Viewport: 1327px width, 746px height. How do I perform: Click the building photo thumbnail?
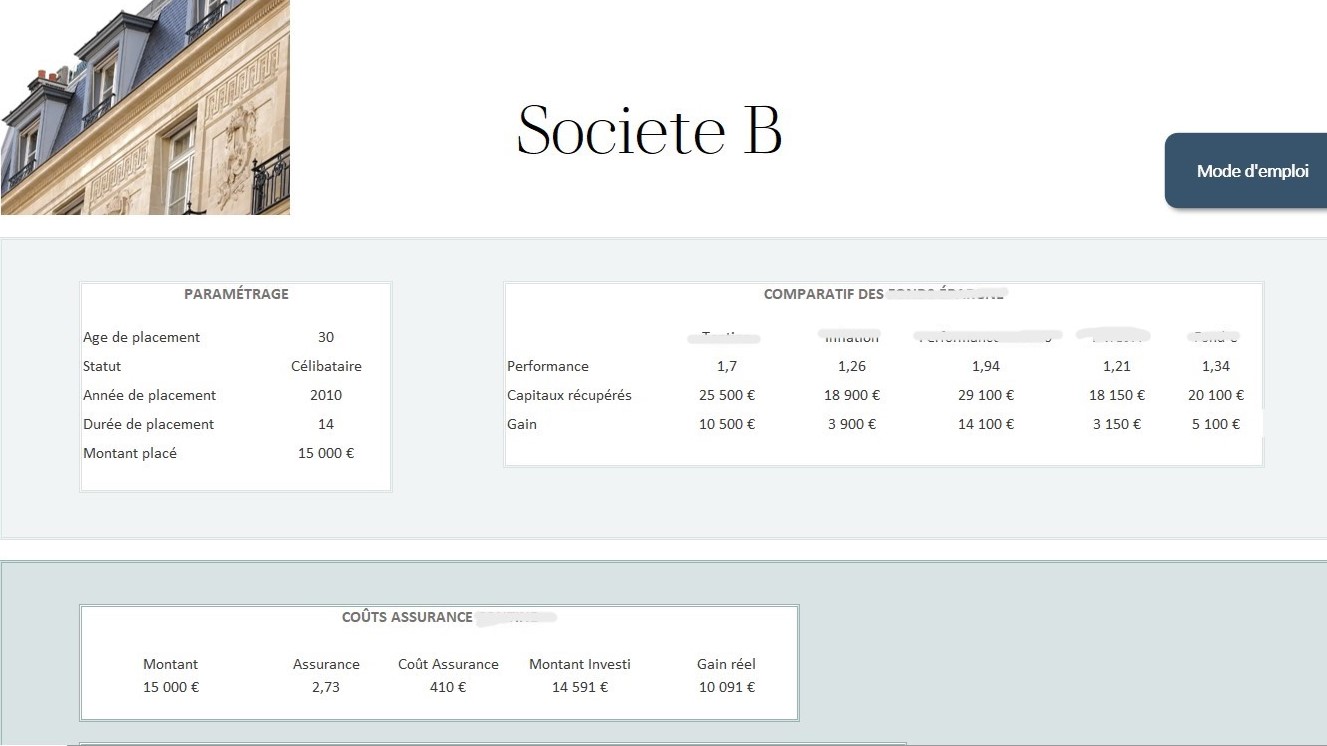(145, 107)
